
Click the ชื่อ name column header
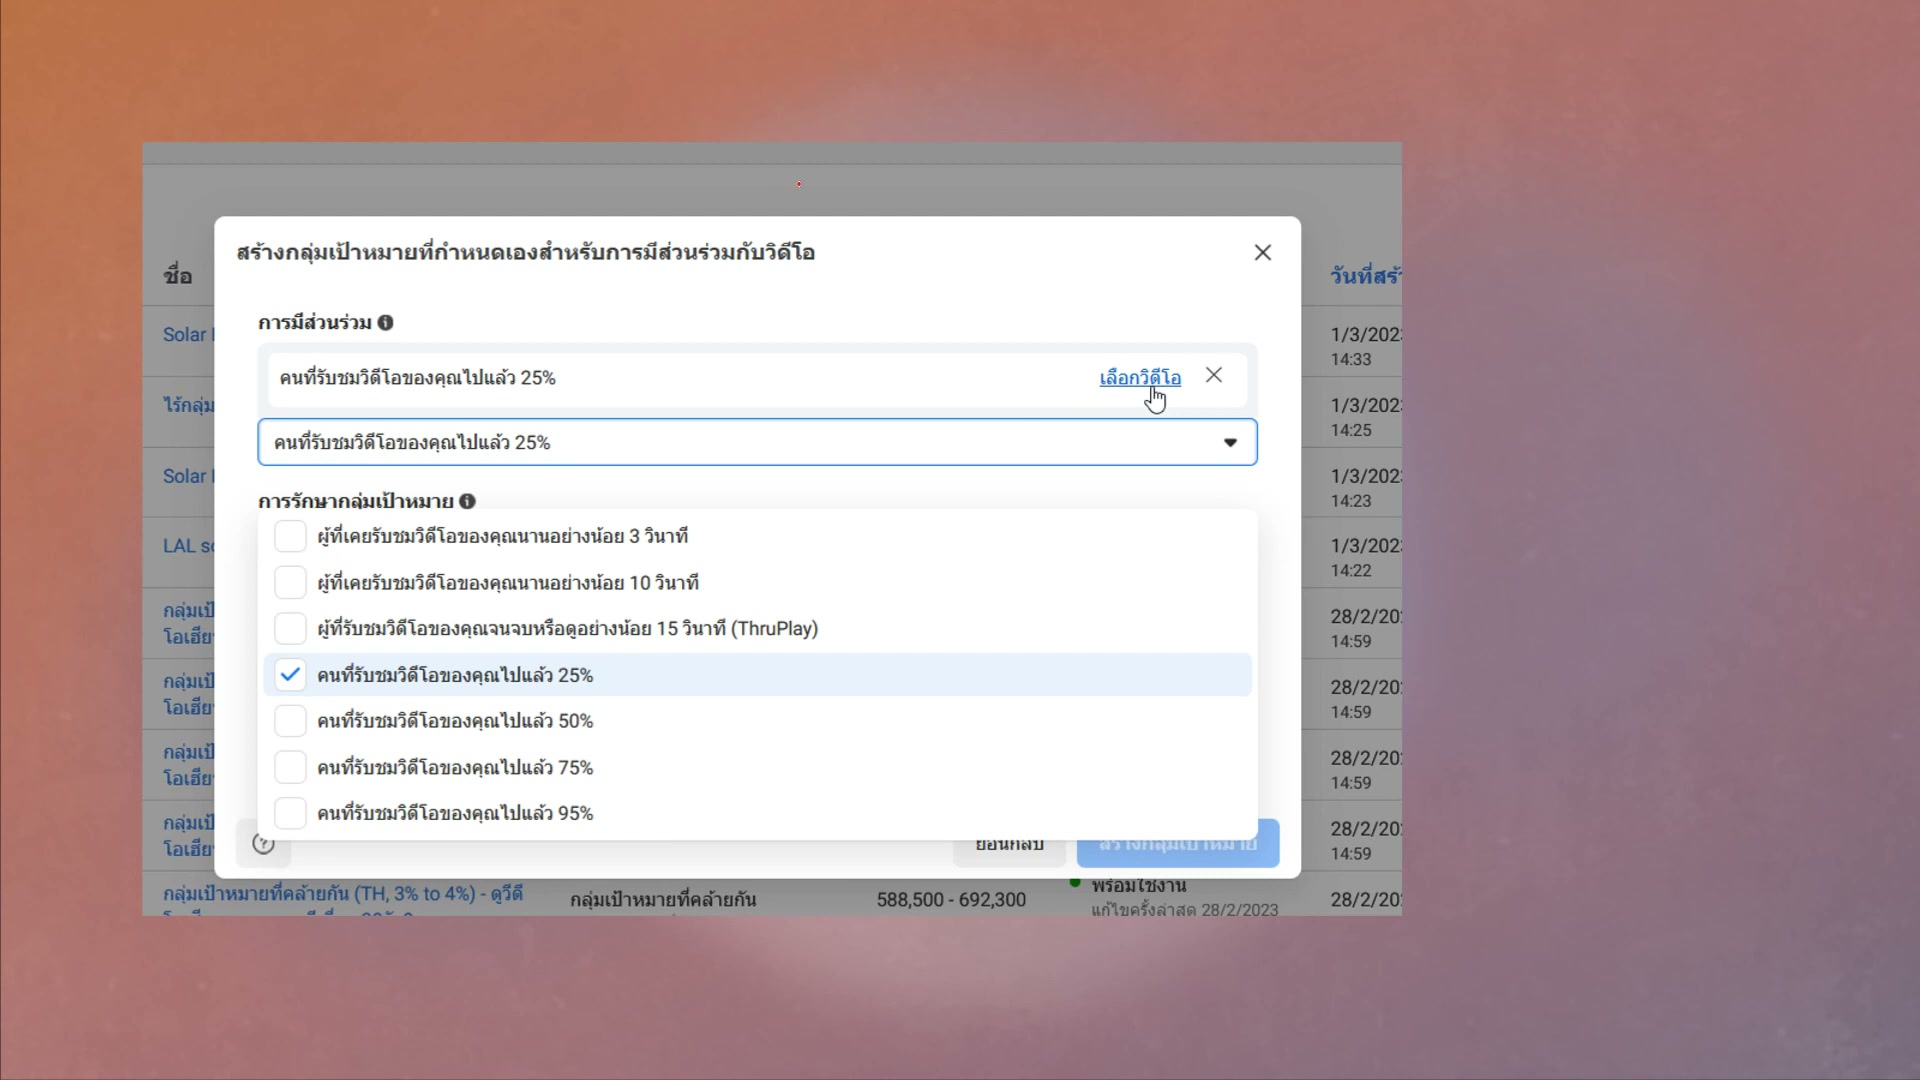pyautogui.click(x=178, y=275)
